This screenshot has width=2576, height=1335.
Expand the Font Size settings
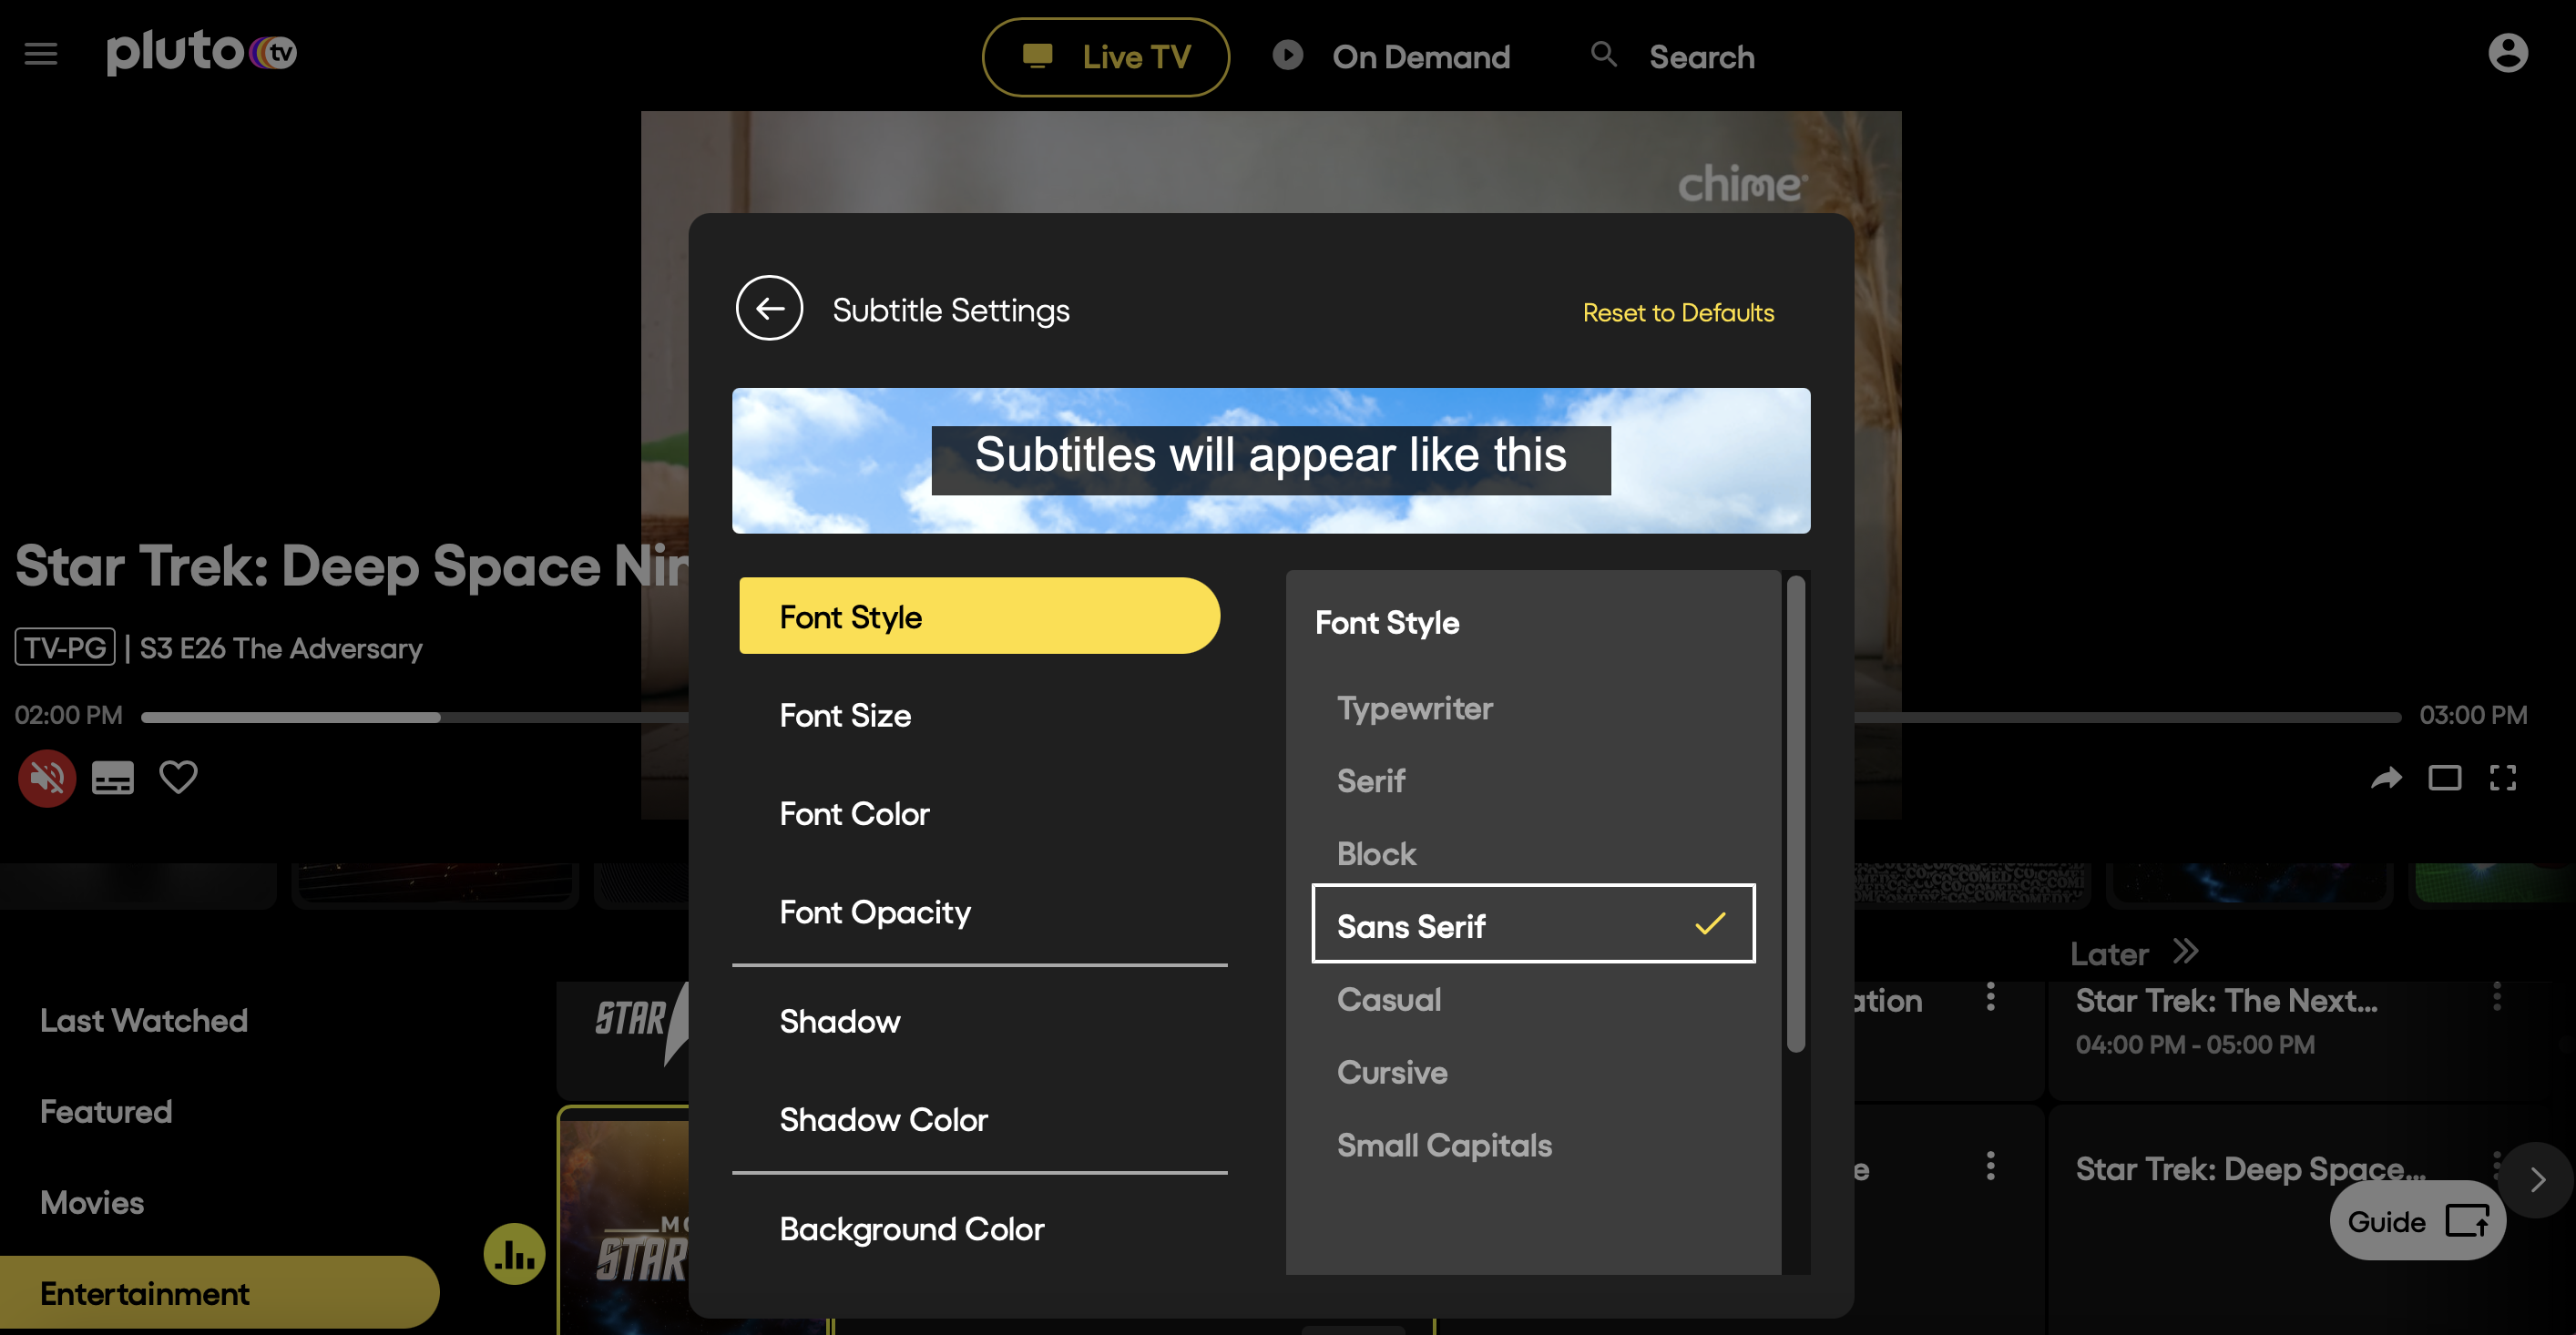(x=981, y=713)
